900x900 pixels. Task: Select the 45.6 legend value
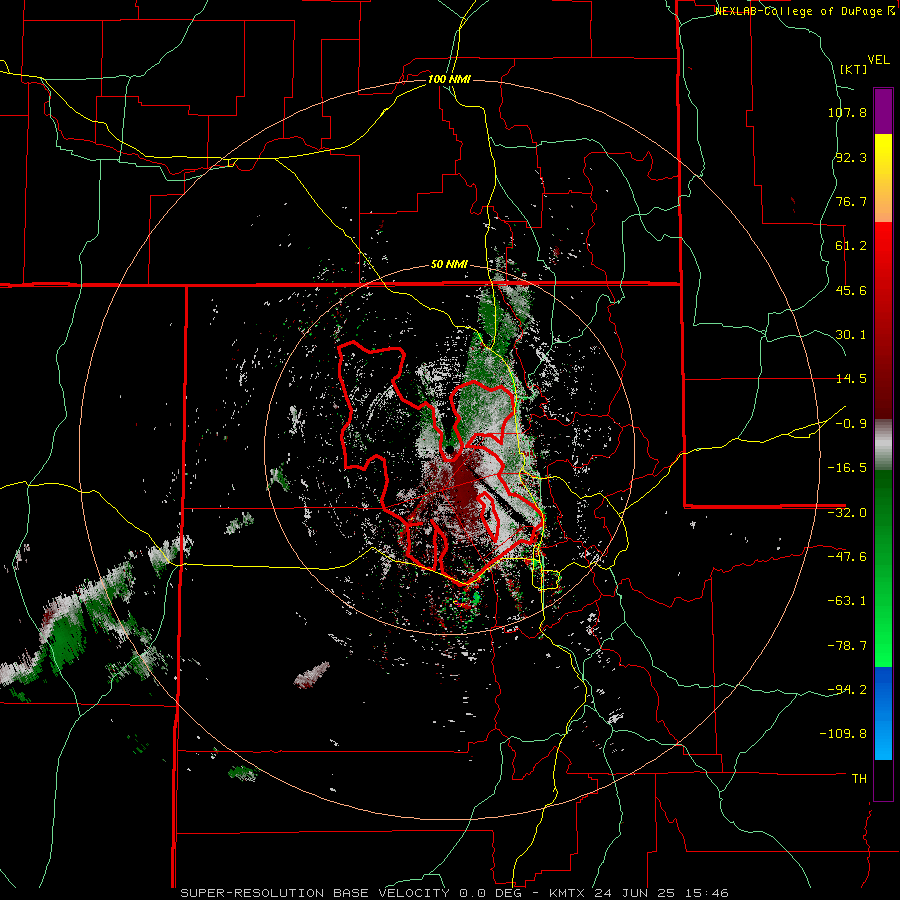tap(851, 290)
